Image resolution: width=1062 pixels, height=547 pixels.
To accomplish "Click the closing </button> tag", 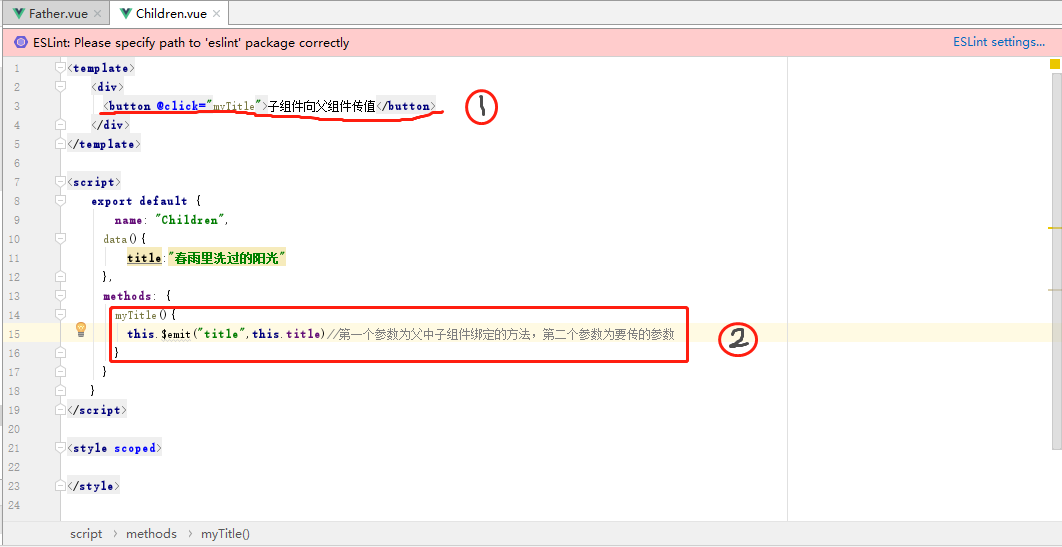I will pyautogui.click(x=406, y=106).
